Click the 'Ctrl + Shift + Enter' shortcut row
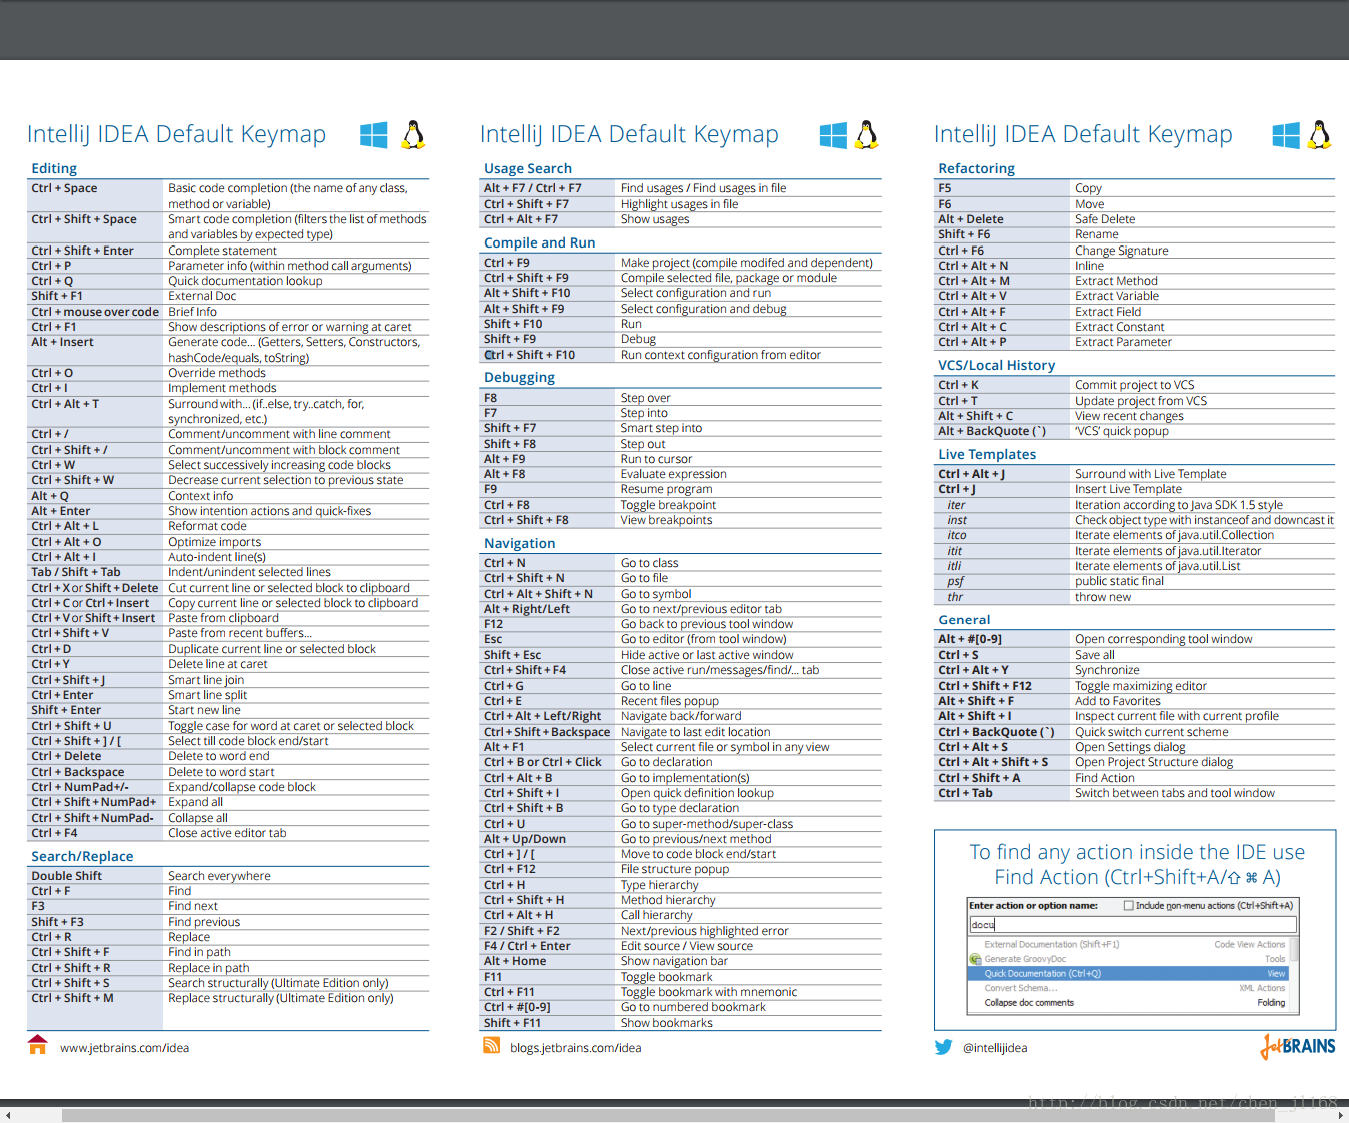 (x=229, y=251)
